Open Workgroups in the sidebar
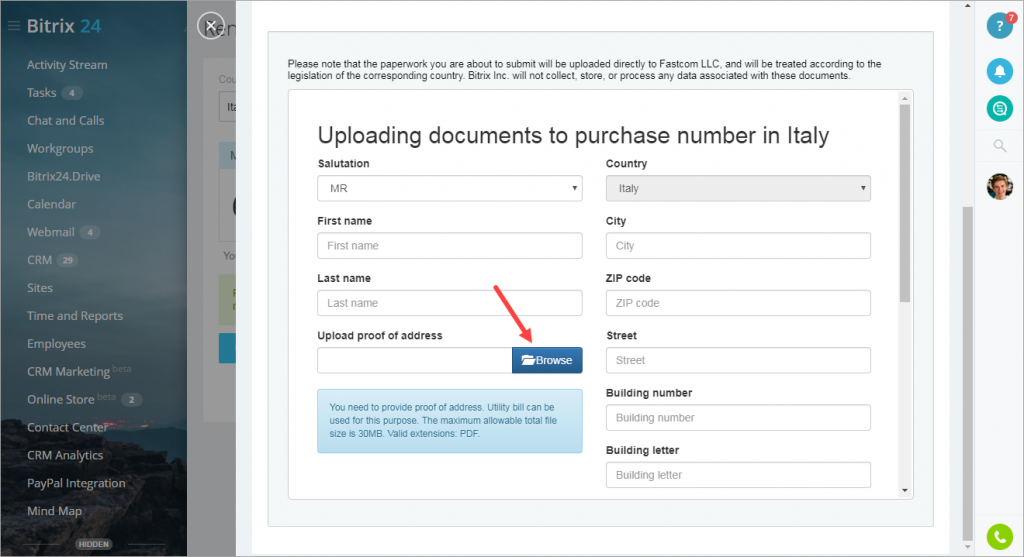The image size is (1024, 557). click(60, 148)
